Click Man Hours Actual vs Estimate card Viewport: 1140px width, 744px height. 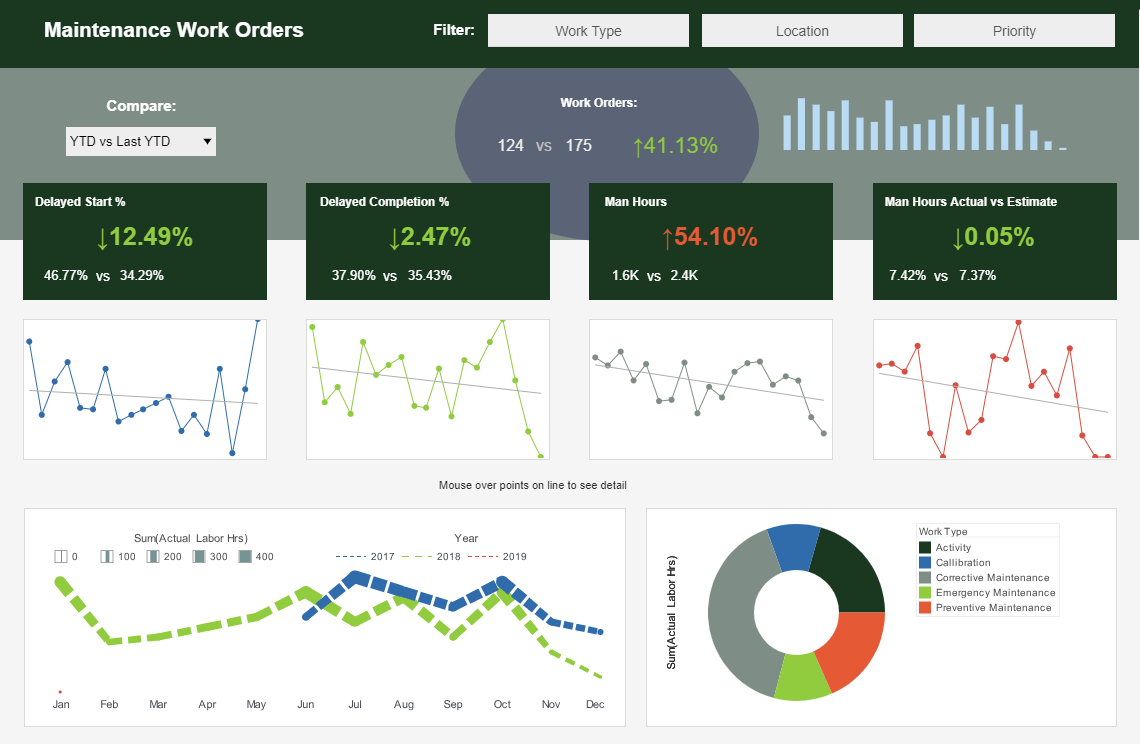point(995,241)
